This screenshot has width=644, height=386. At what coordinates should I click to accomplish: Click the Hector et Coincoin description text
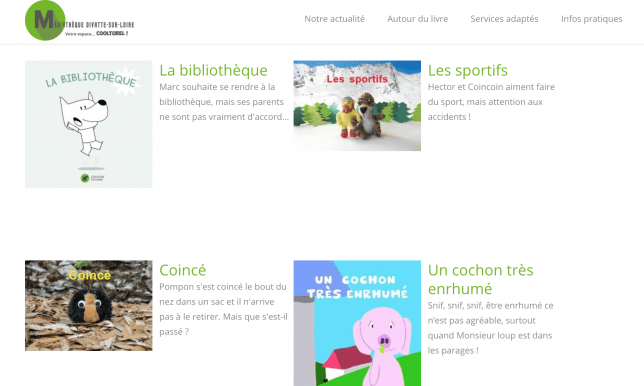point(491,102)
